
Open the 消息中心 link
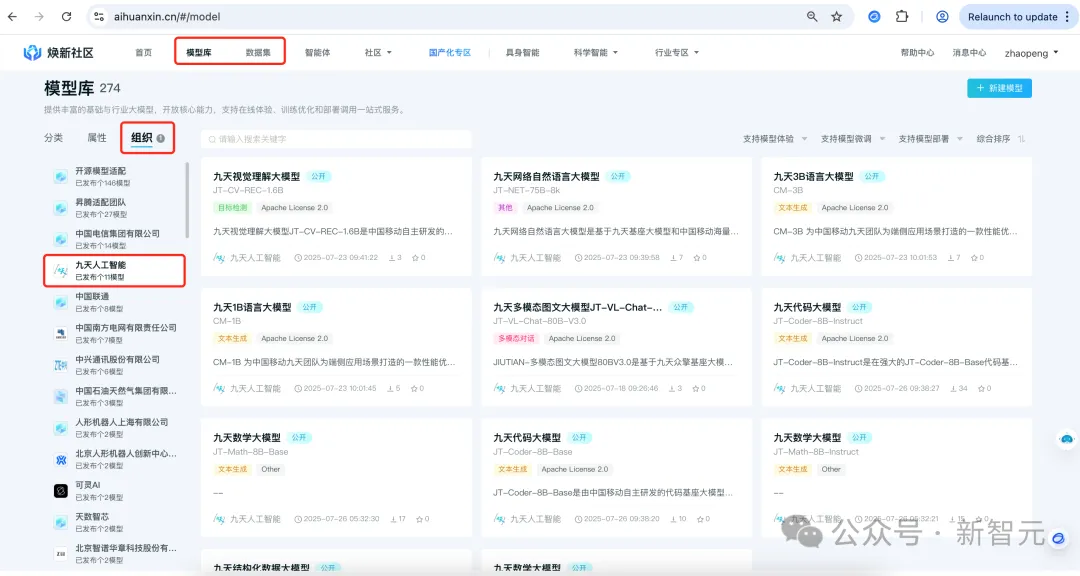(x=969, y=52)
